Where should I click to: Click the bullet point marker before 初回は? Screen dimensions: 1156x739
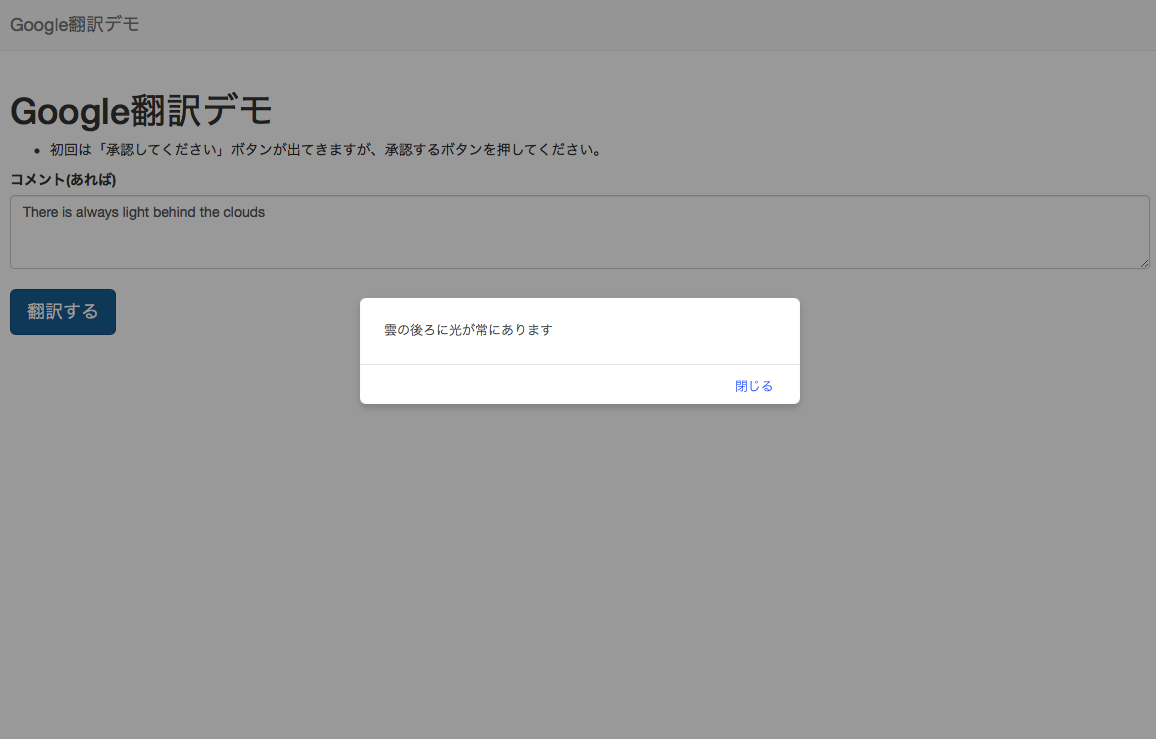pos(36,151)
